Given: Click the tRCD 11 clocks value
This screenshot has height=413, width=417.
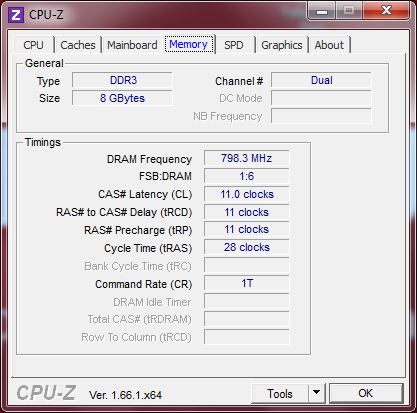Looking at the screenshot, I should point(247,212).
